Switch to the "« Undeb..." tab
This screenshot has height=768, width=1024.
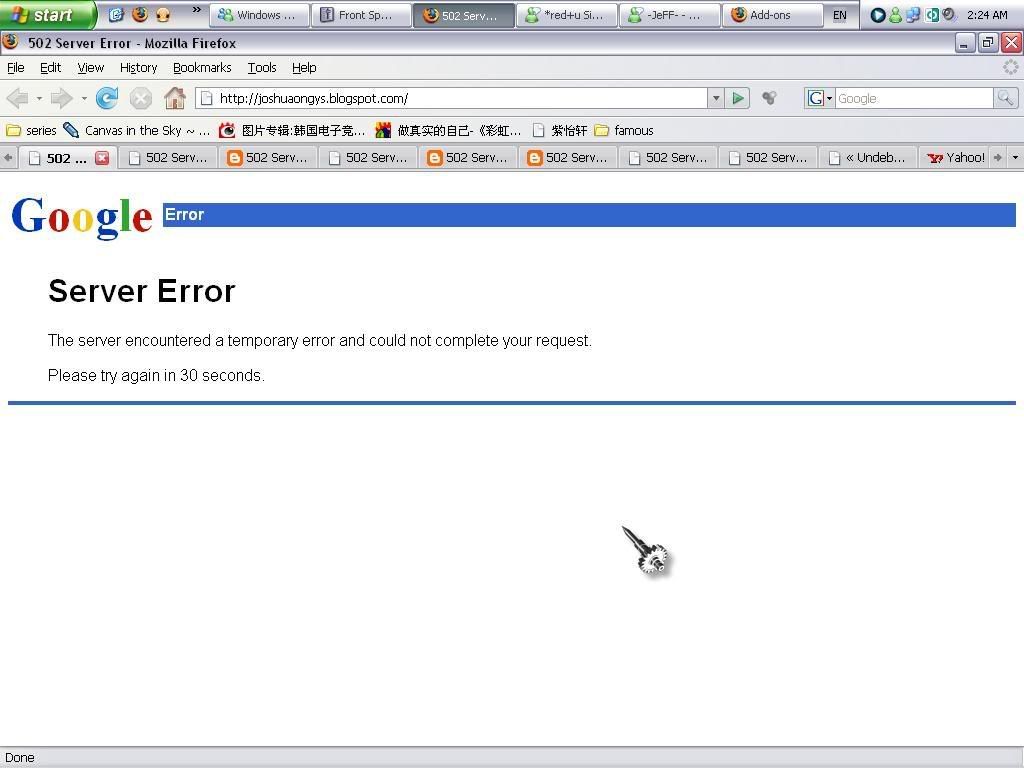point(867,158)
